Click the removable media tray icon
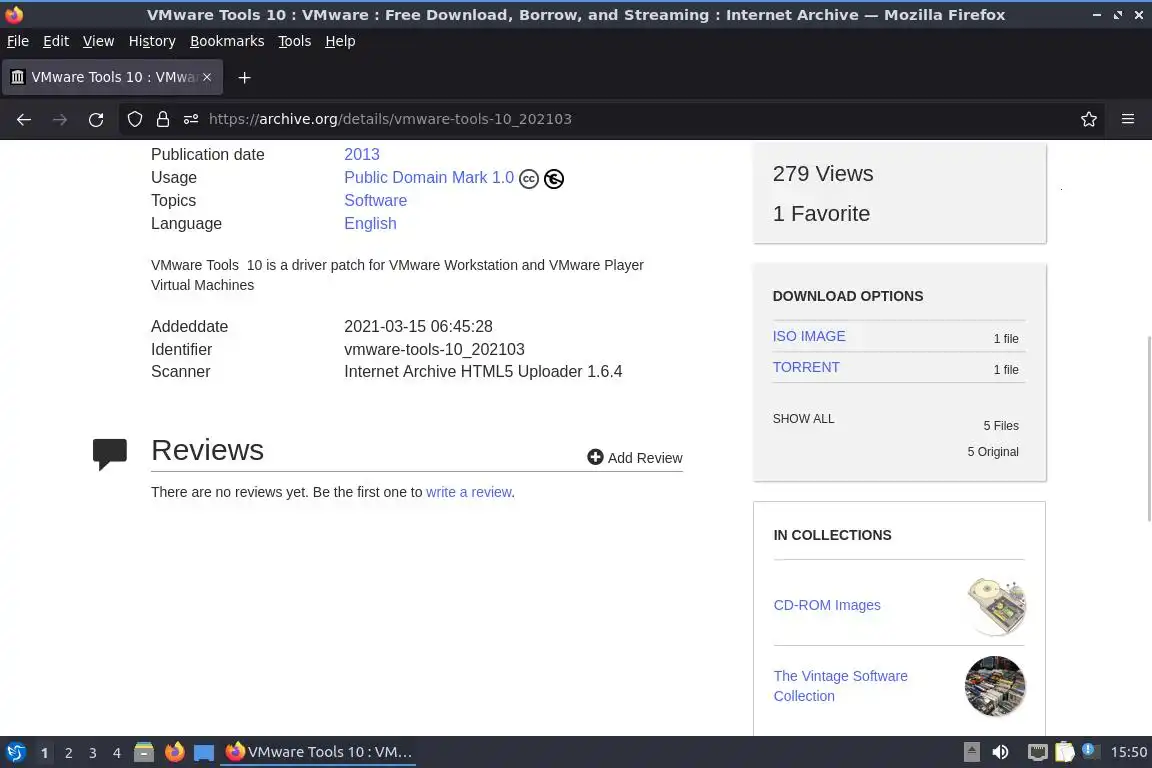The image size is (1152, 768). (971, 752)
